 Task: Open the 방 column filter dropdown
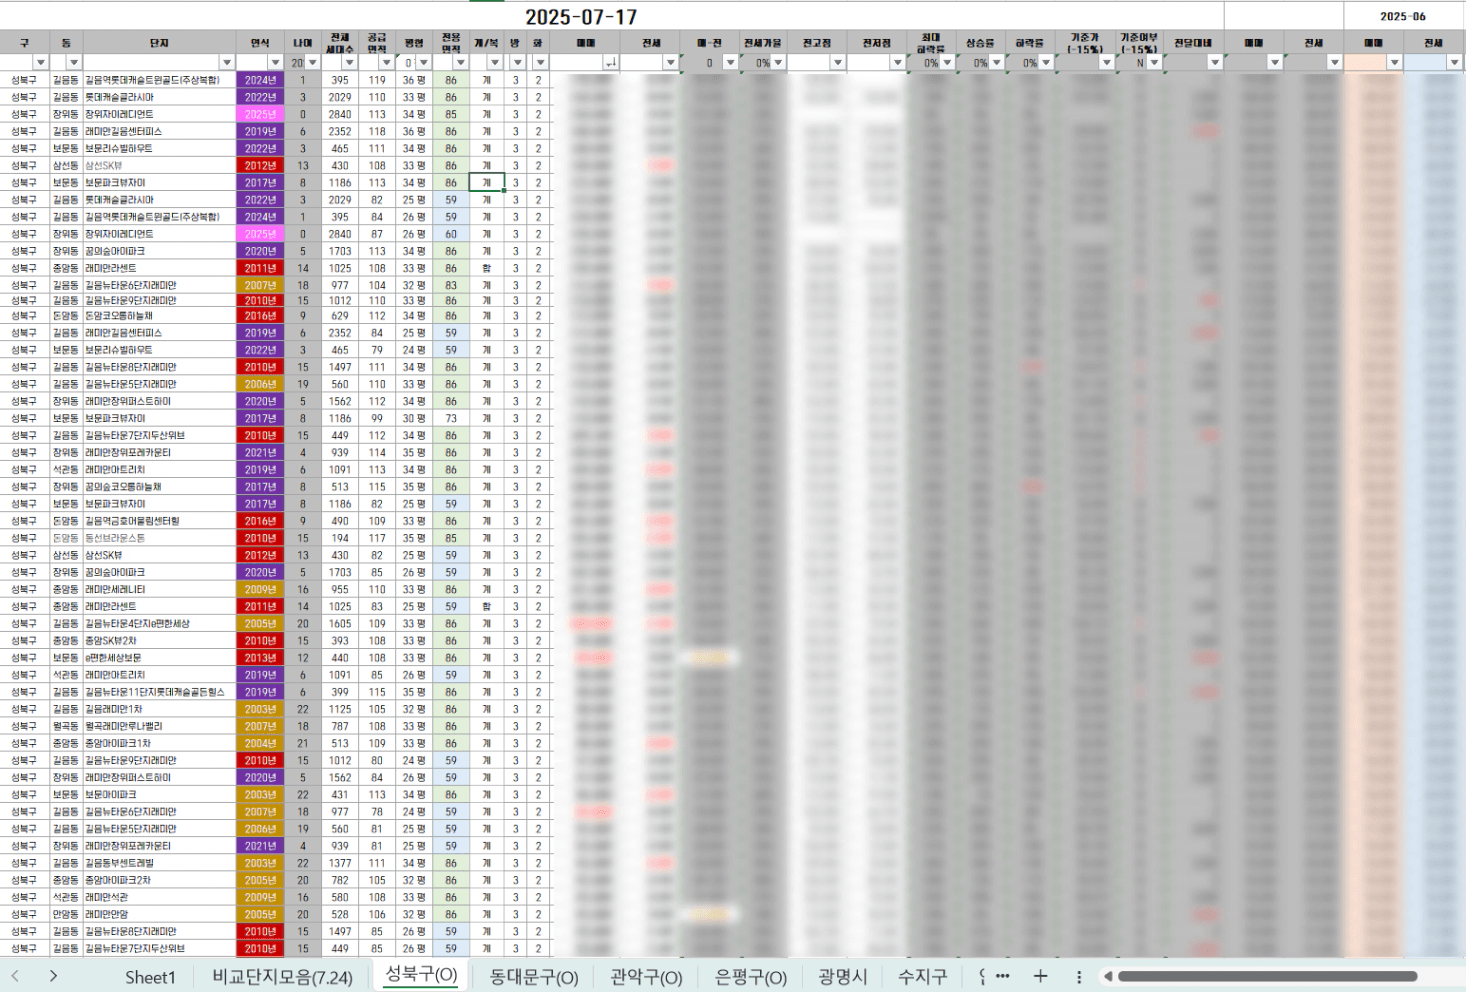(518, 62)
